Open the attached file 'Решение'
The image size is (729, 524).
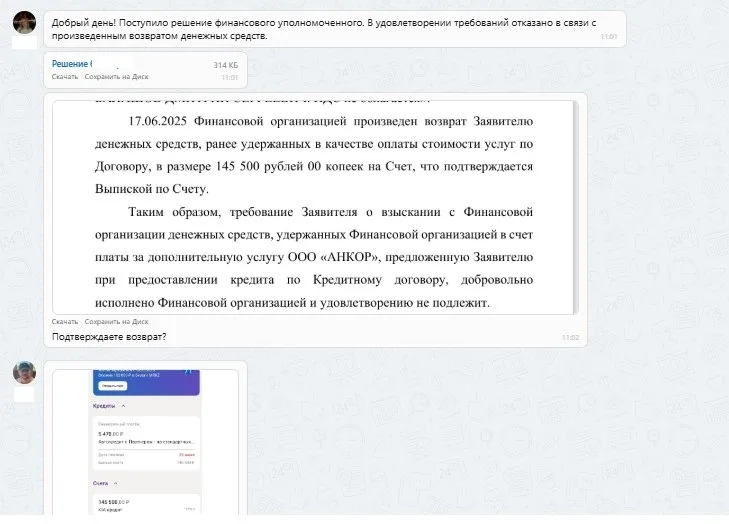tap(72, 64)
